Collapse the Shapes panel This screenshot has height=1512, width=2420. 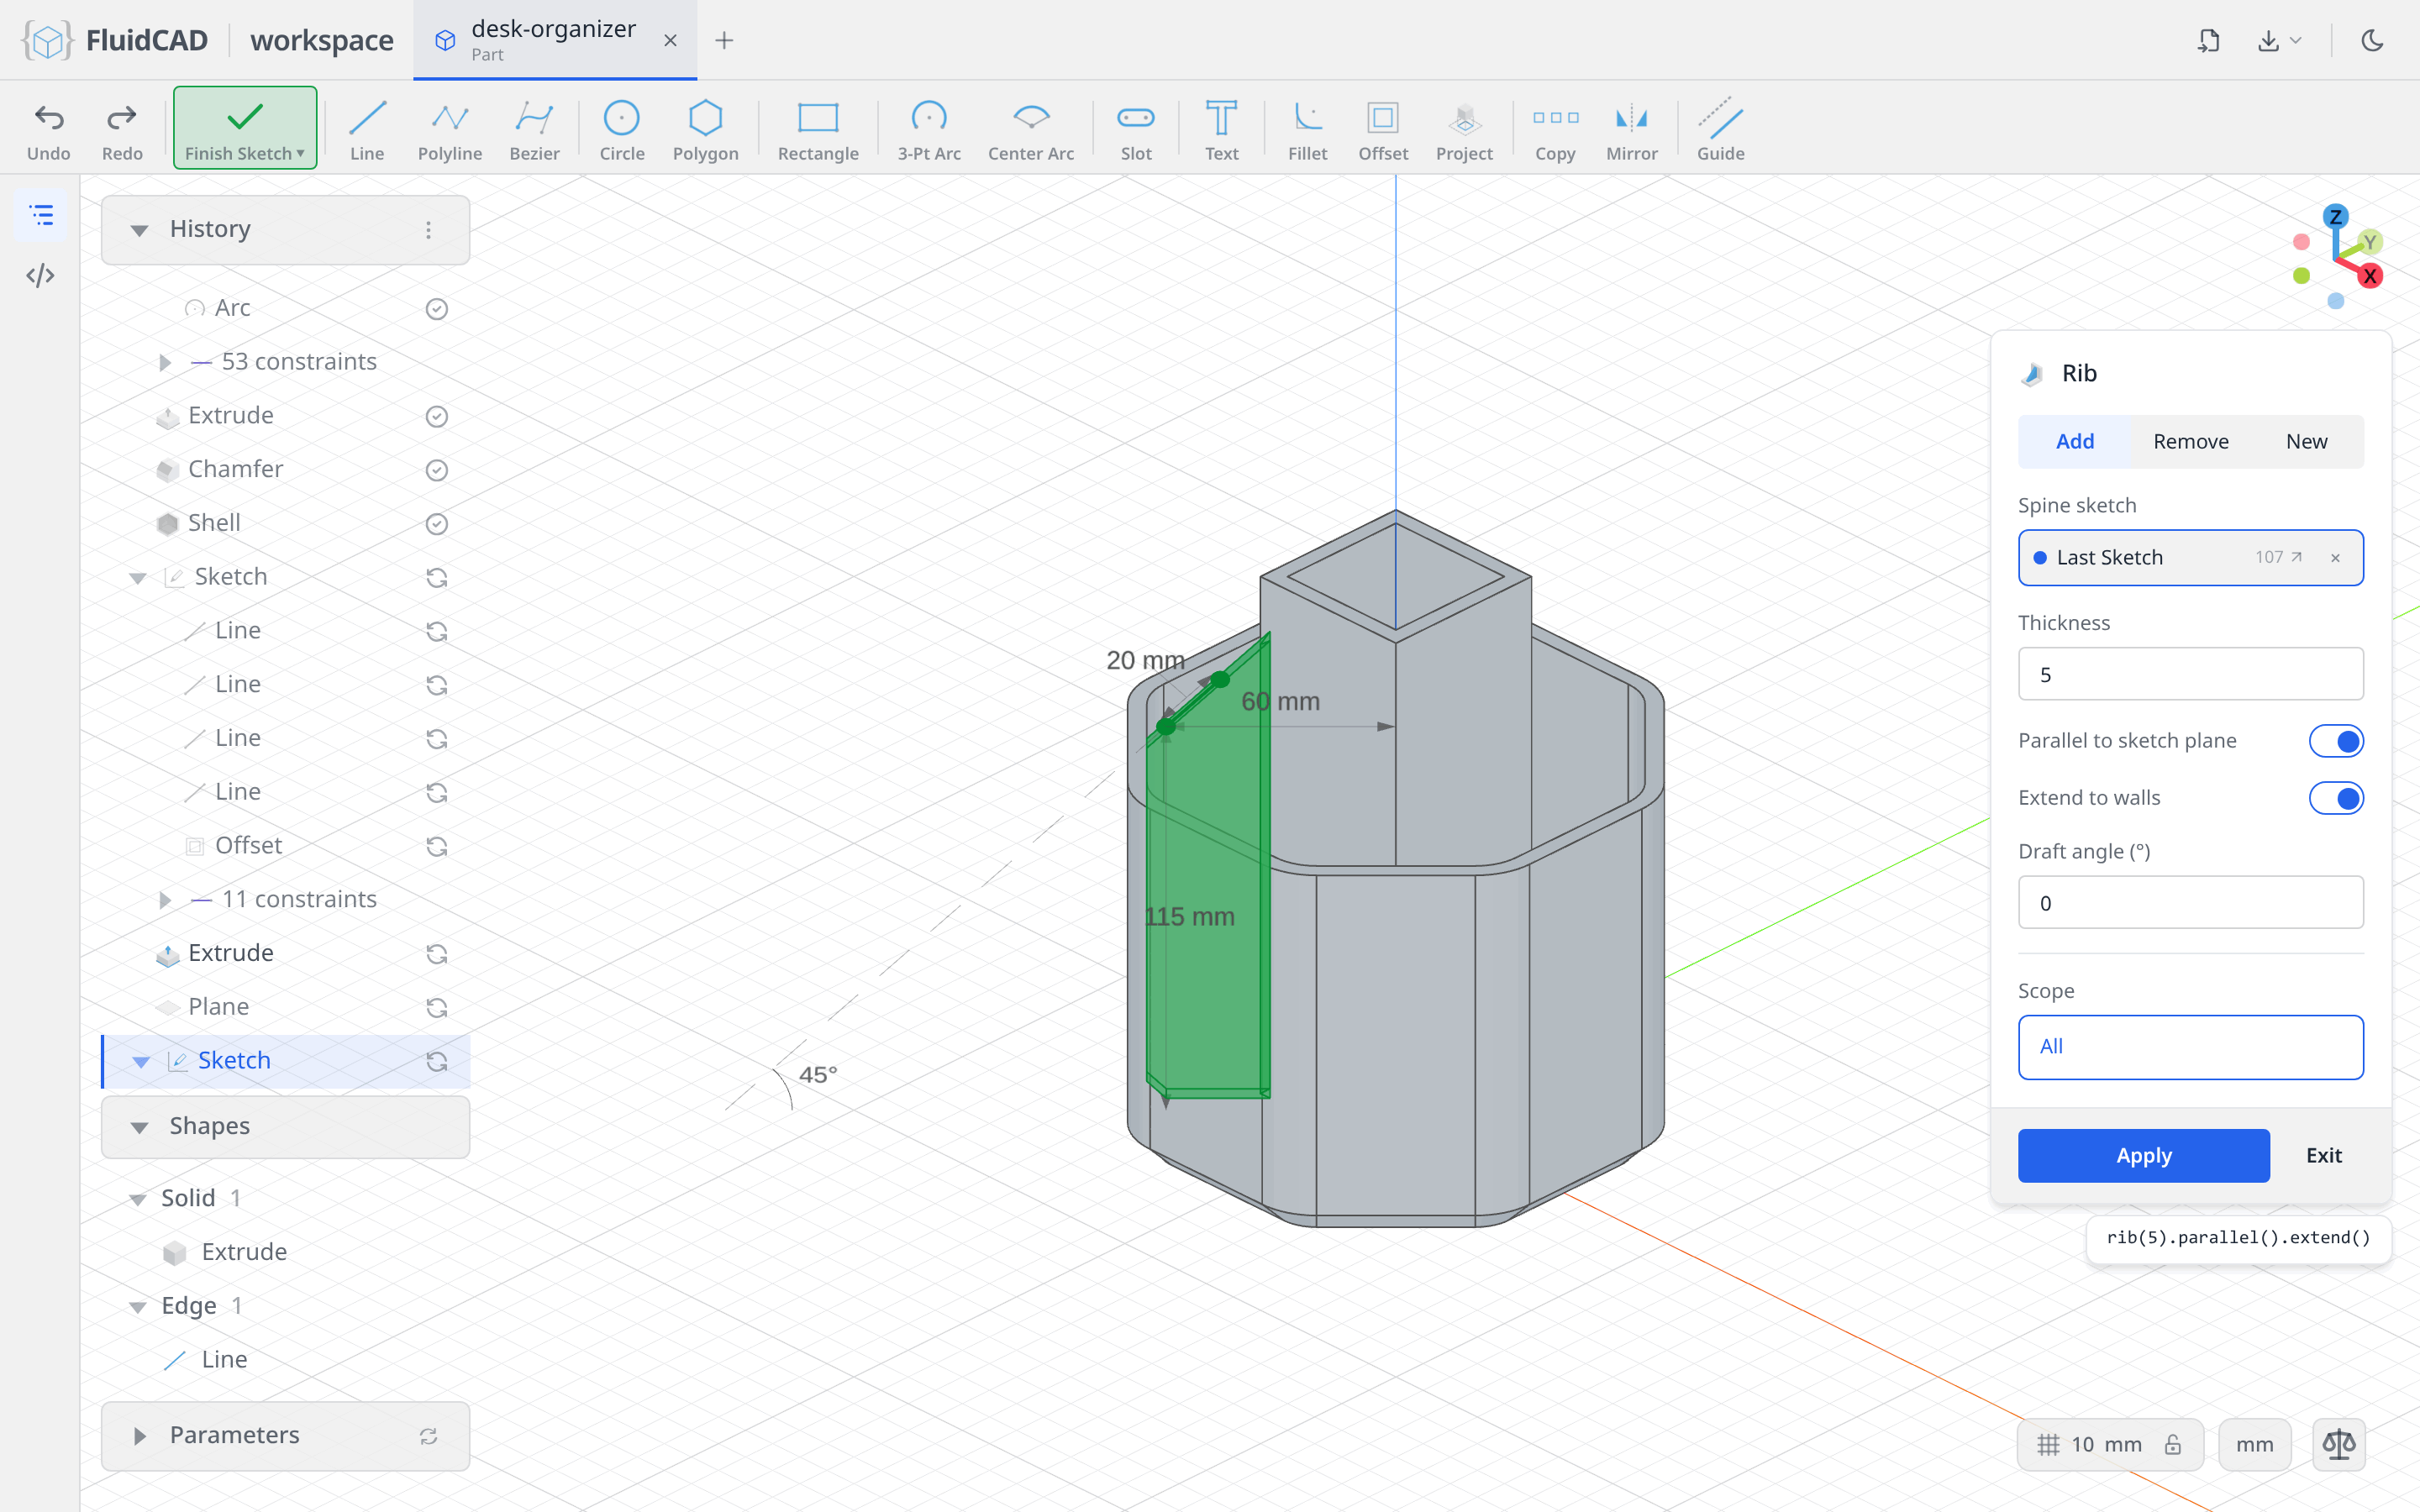139,1127
